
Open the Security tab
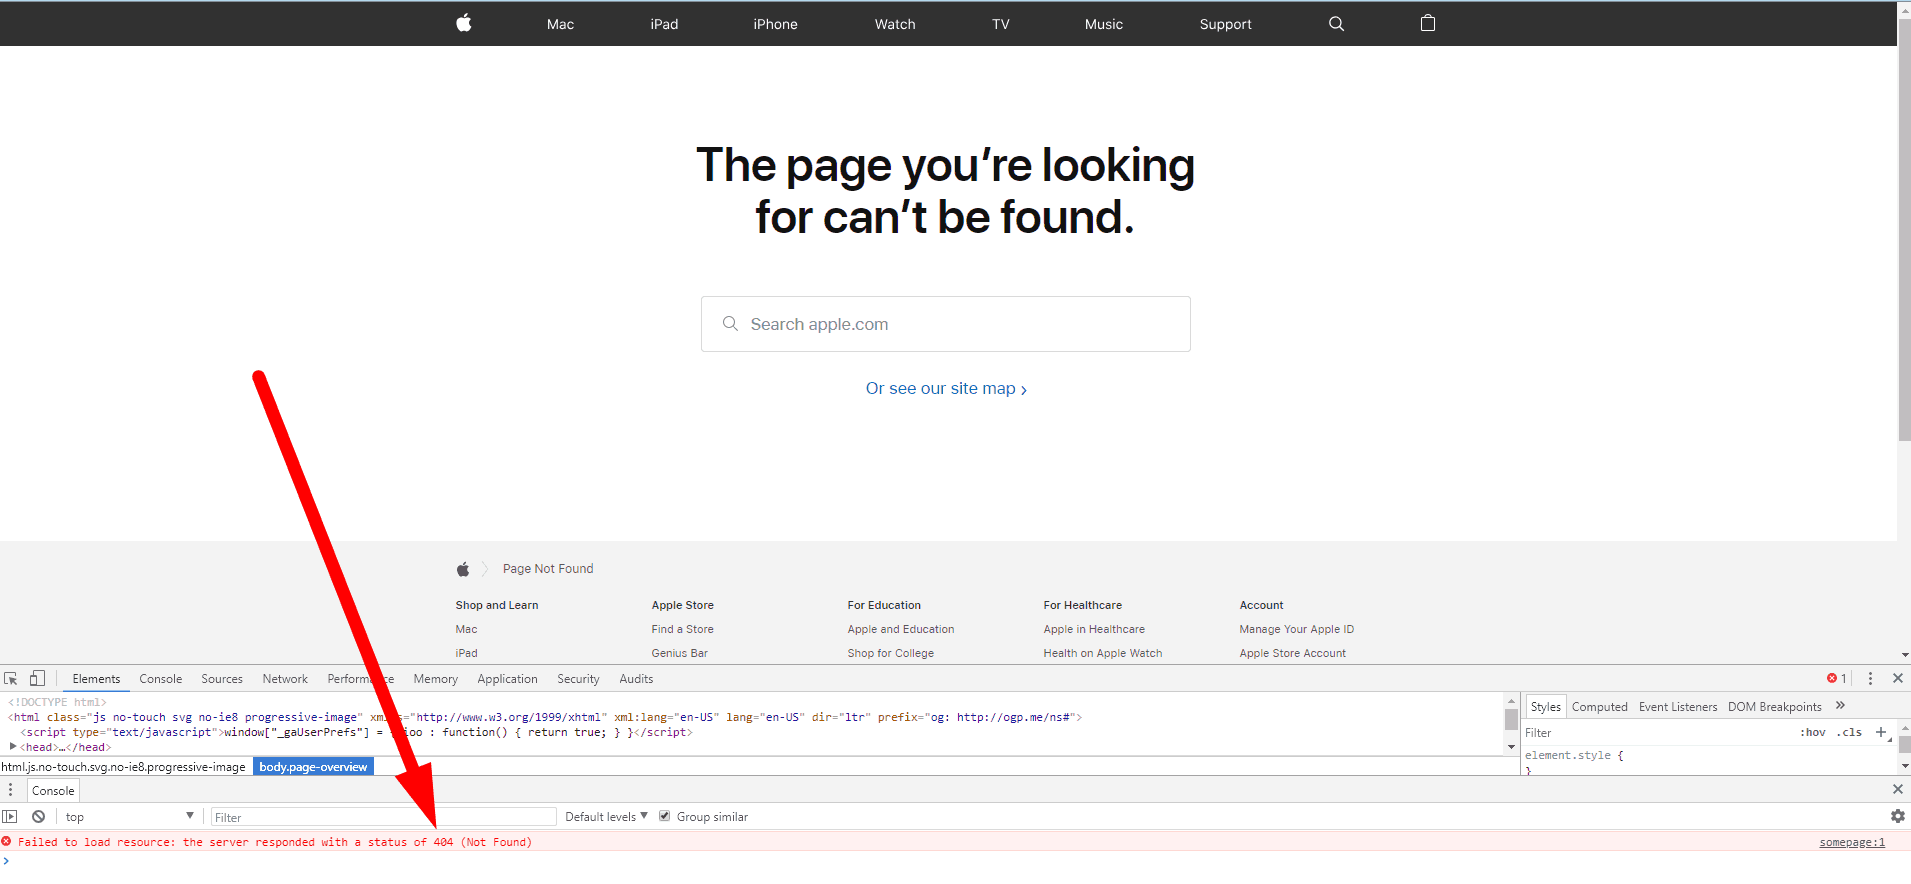(x=578, y=679)
